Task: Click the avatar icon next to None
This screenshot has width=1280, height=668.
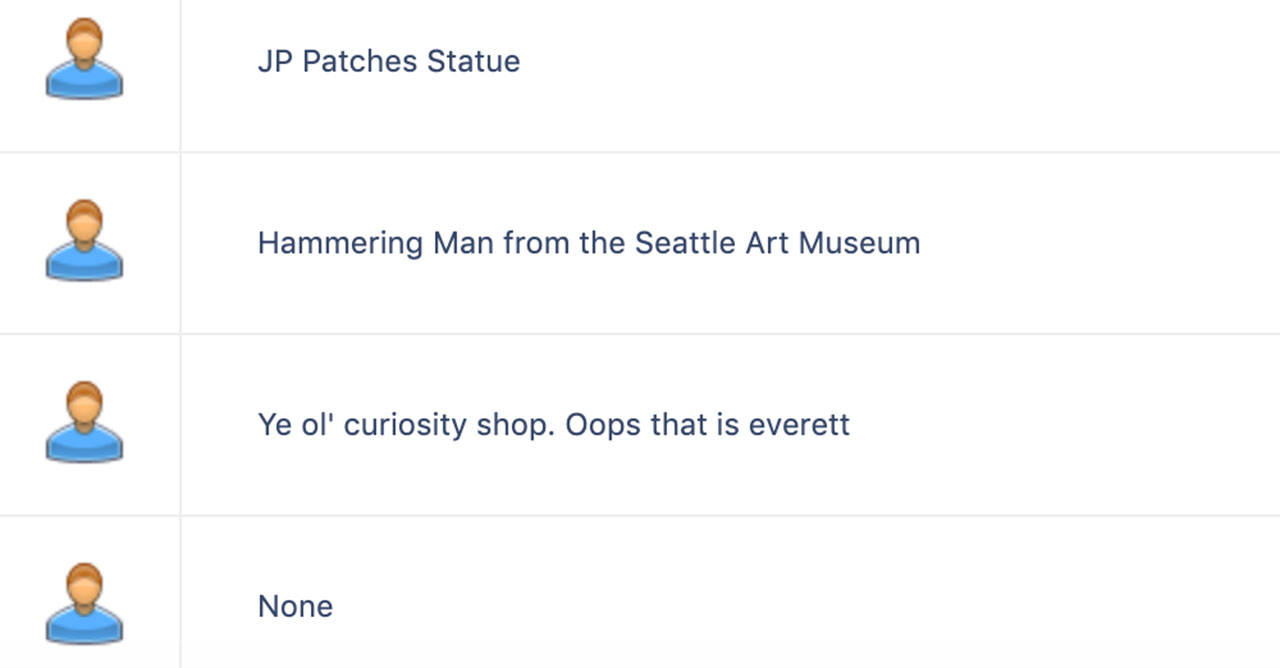Action: 84,605
